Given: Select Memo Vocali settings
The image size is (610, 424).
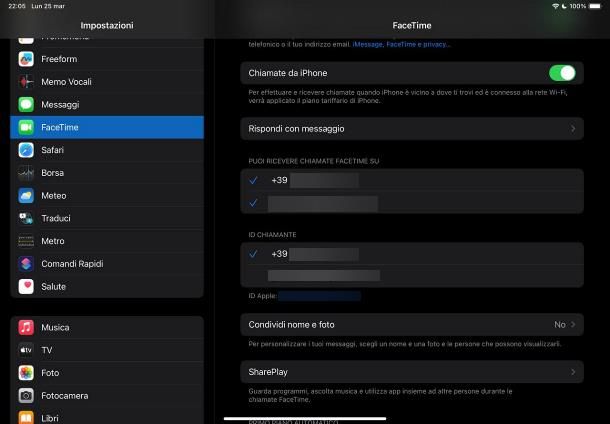Looking at the screenshot, I should pos(107,82).
